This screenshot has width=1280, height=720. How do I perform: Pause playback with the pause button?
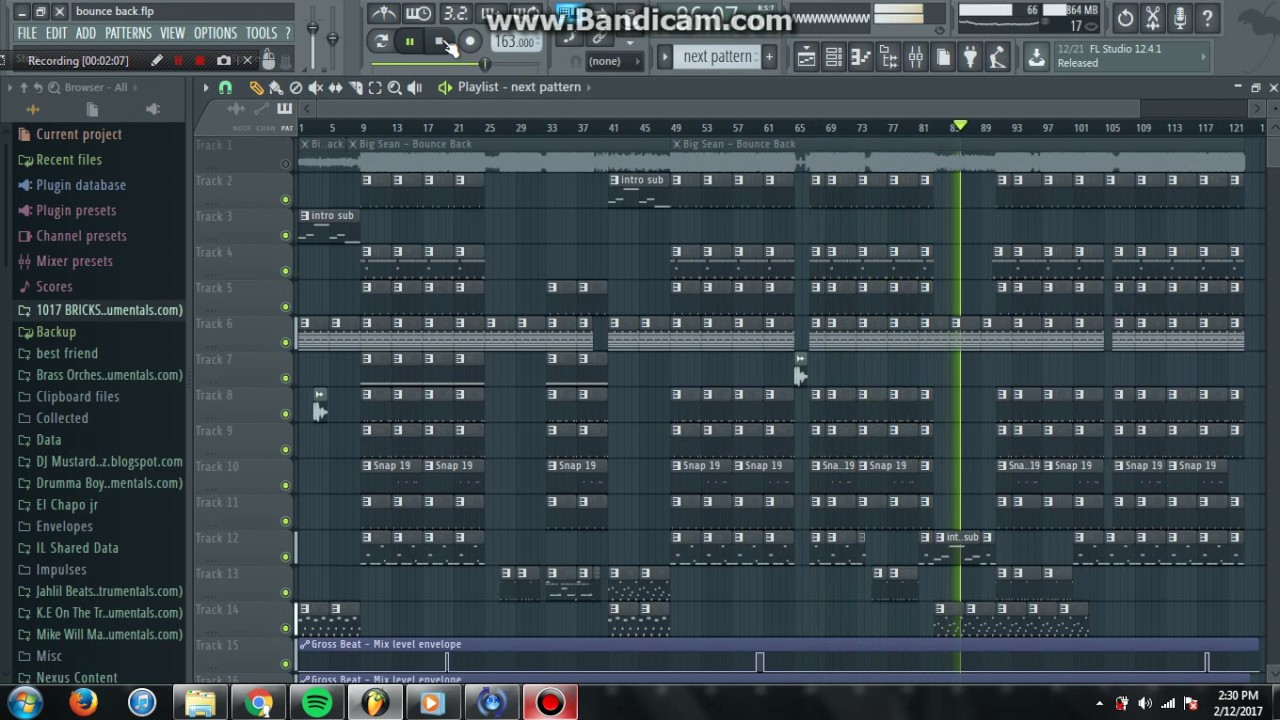point(410,41)
